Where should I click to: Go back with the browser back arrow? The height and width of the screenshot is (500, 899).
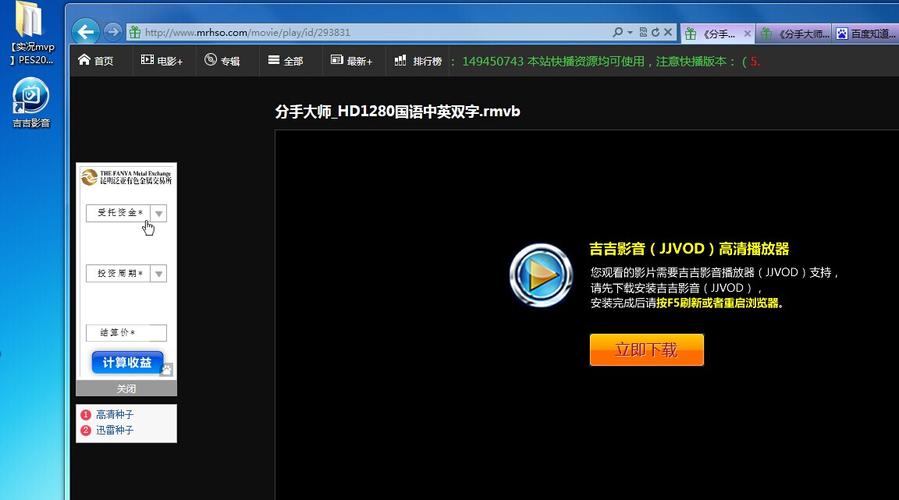click(x=86, y=32)
